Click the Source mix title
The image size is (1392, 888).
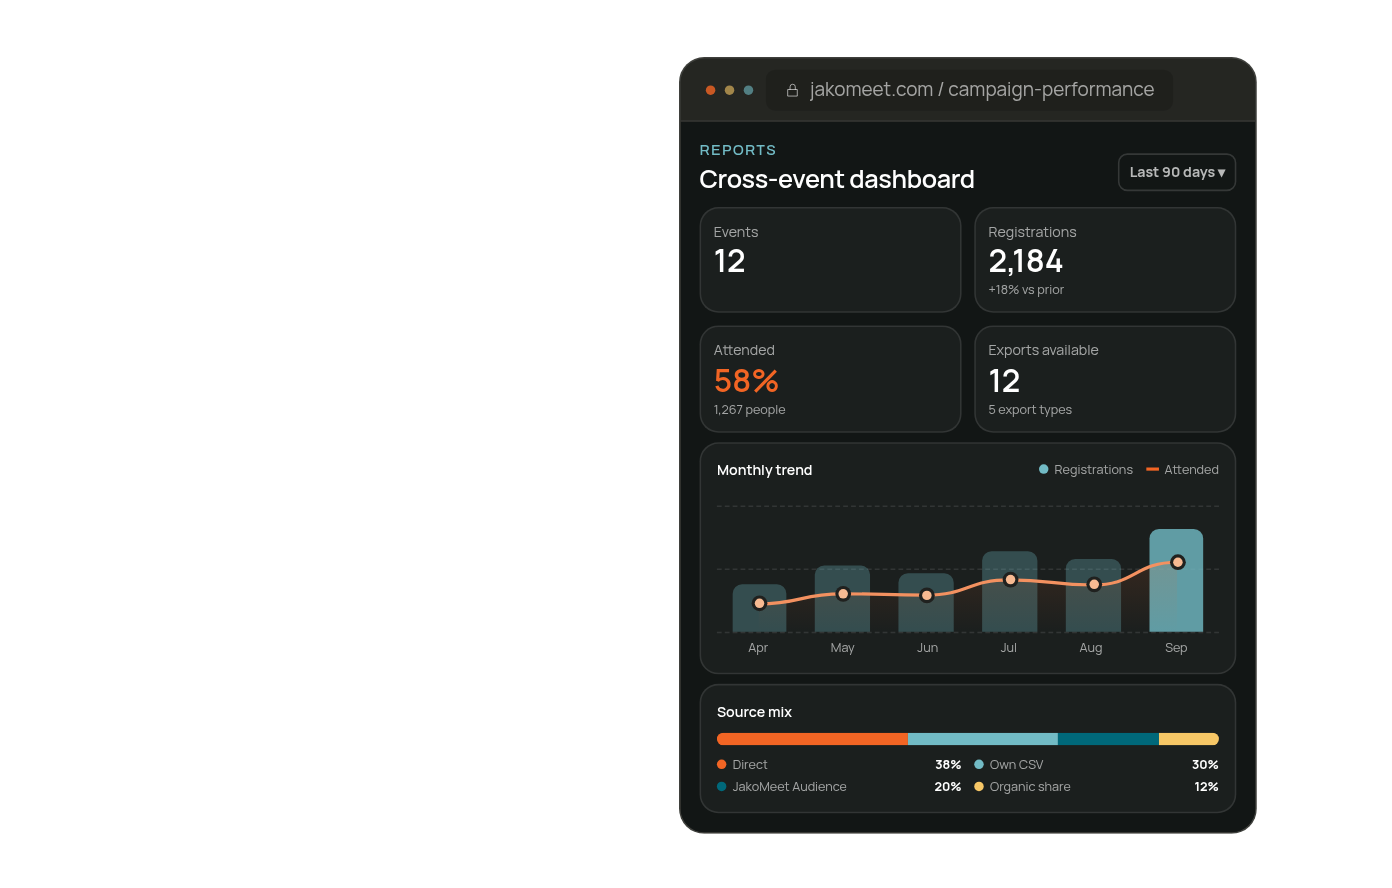pos(754,712)
